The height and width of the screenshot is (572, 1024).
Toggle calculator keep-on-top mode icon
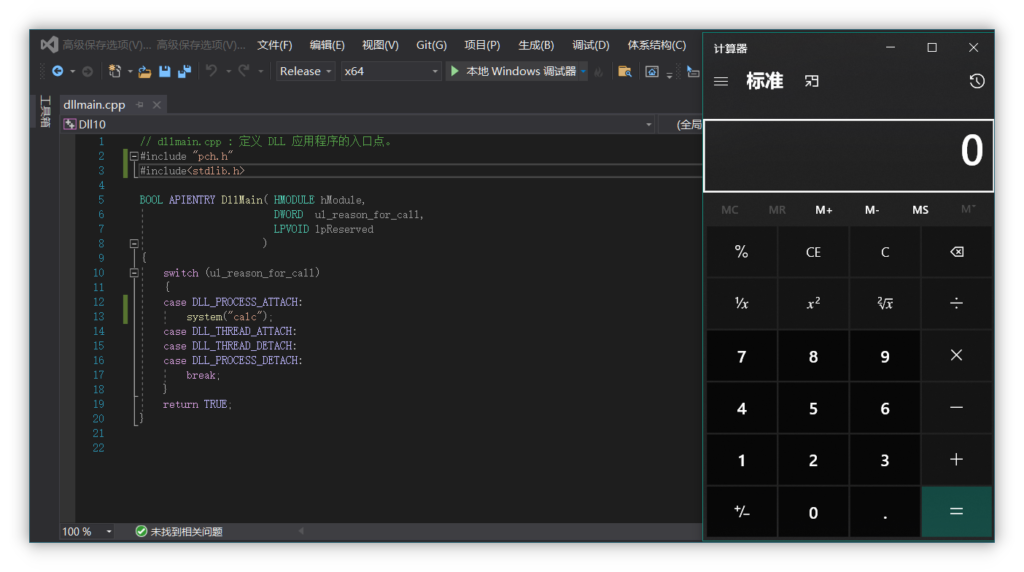coord(812,81)
